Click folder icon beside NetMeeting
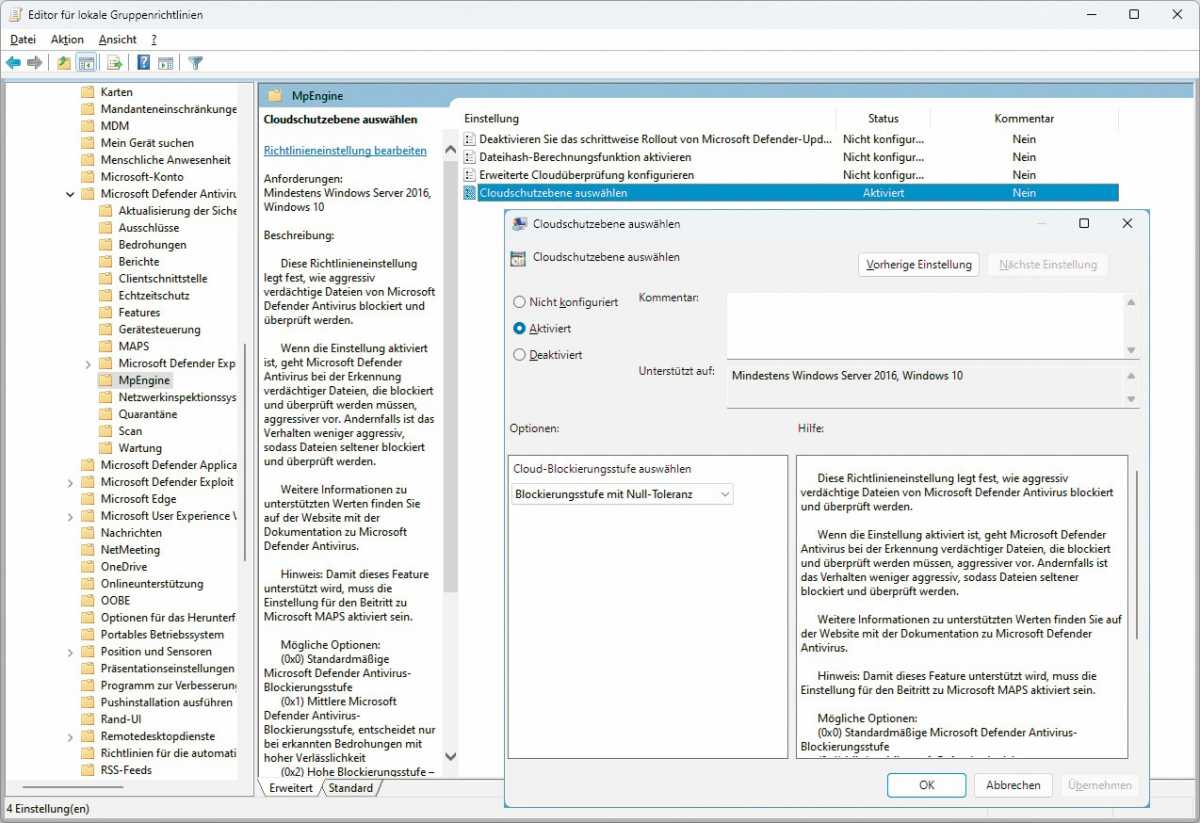The height and width of the screenshot is (823, 1200). click(88, 550)
